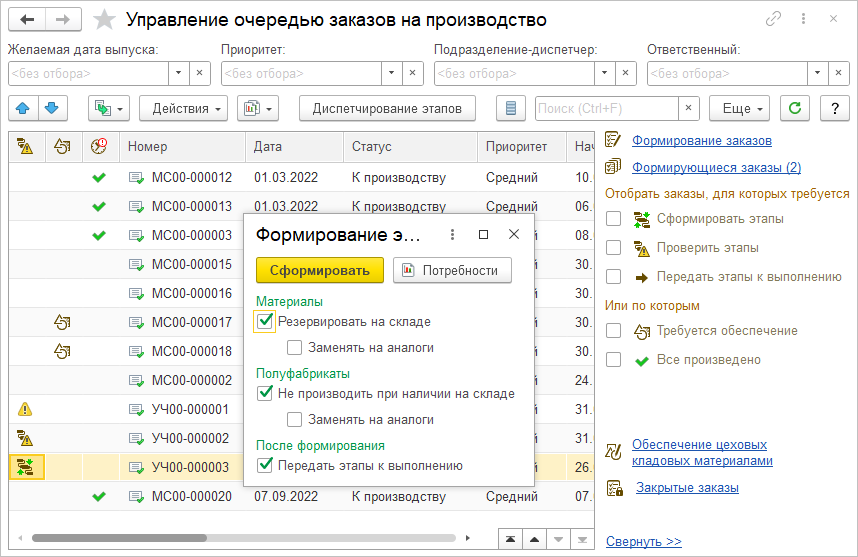Jump to the first row of the list
Viewport: 858px width, 557px height.
point(511,539)
